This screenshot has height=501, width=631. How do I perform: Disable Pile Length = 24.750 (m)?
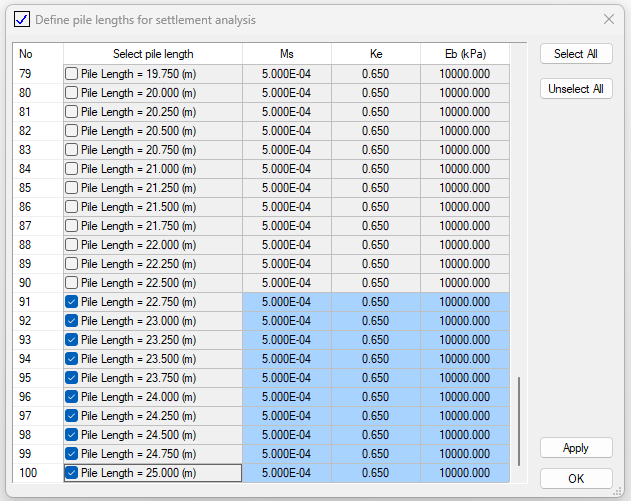[x=71, y=454]
